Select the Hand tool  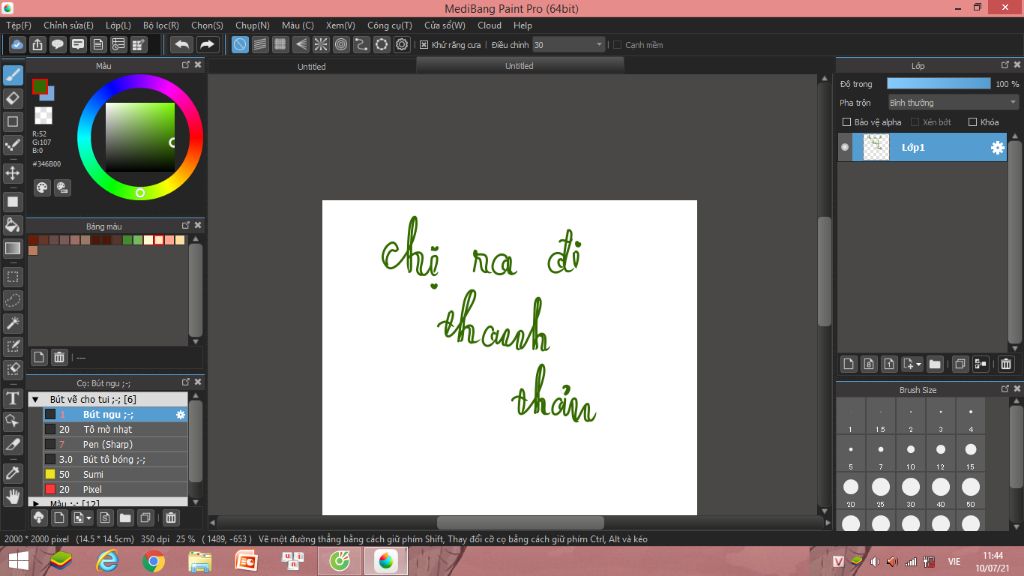12,496
